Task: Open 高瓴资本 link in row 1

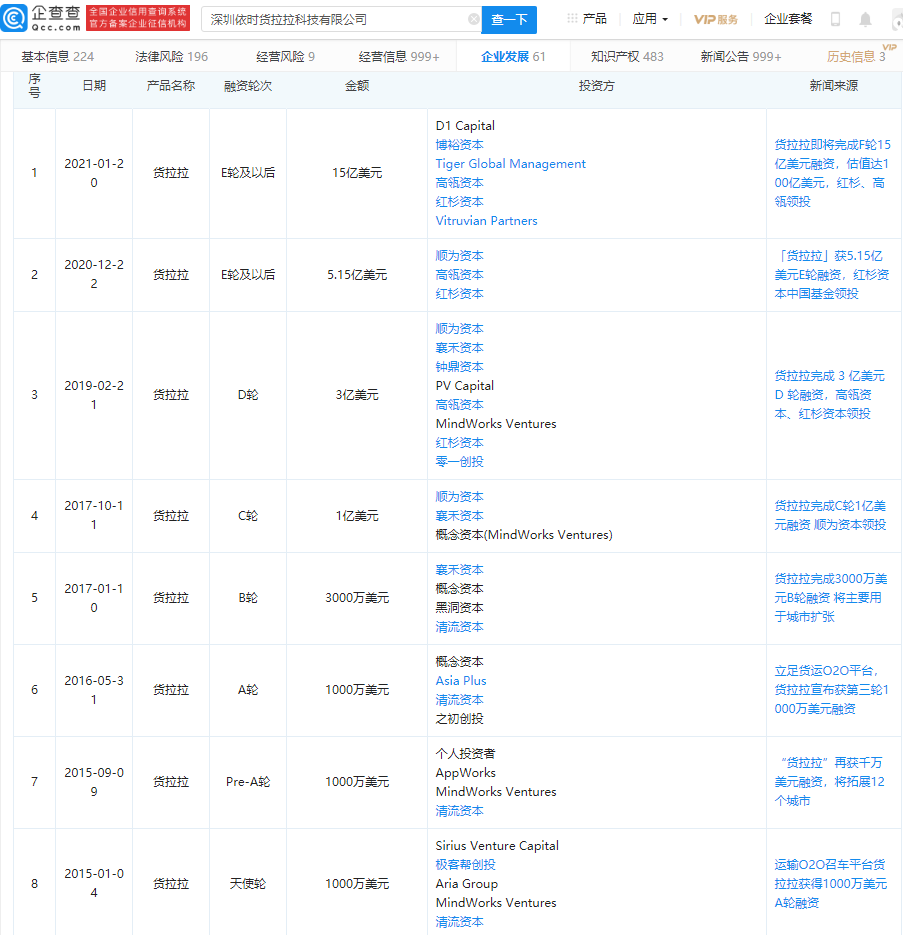Action: pos(459,183)
